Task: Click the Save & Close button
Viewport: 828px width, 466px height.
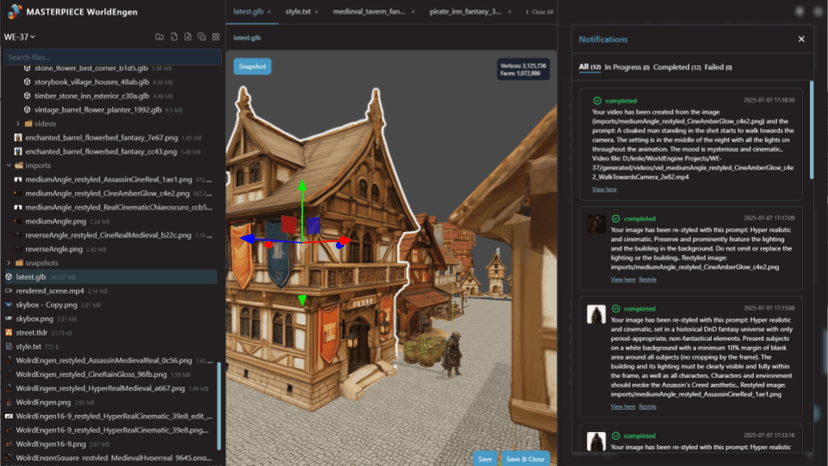Action: tap(527, 458)
